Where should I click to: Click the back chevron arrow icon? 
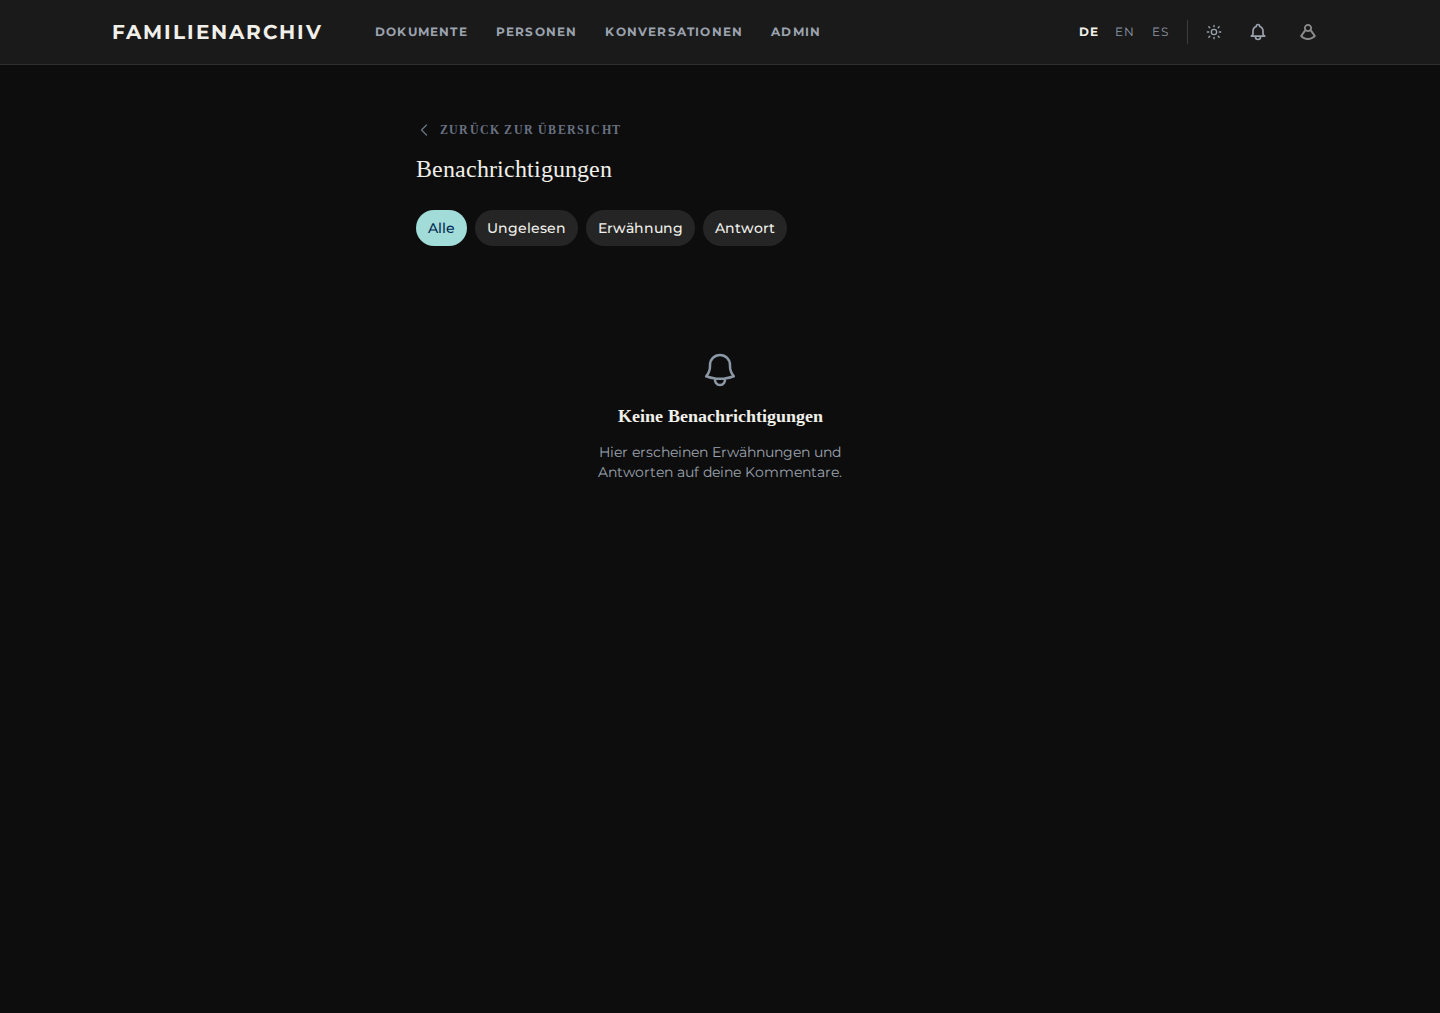pyautogui.click(x=424, y=130)
